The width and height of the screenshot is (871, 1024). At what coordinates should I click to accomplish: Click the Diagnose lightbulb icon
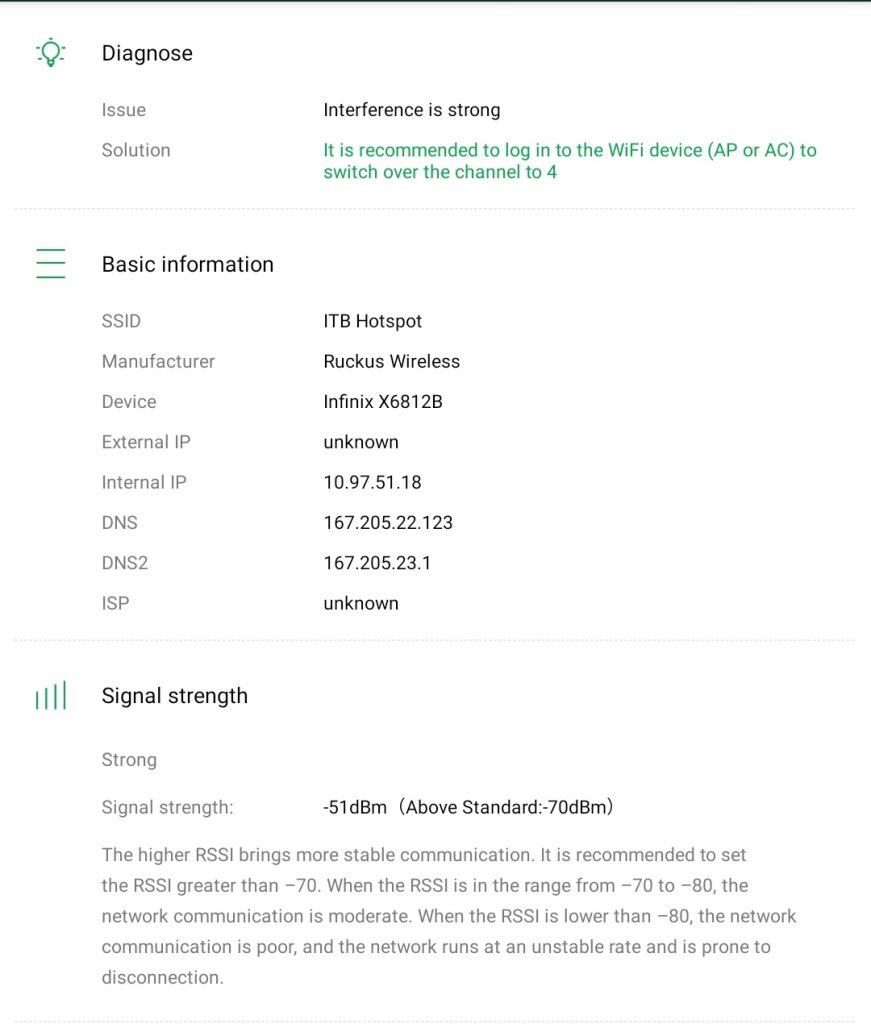coord(50,53)
